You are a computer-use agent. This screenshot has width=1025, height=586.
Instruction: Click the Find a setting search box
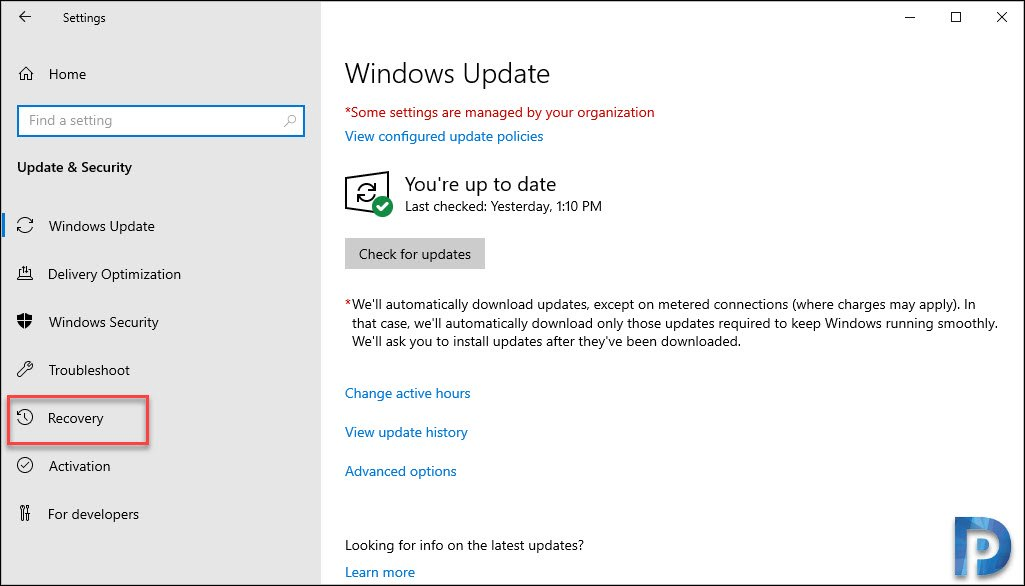(x=161, y=120)
